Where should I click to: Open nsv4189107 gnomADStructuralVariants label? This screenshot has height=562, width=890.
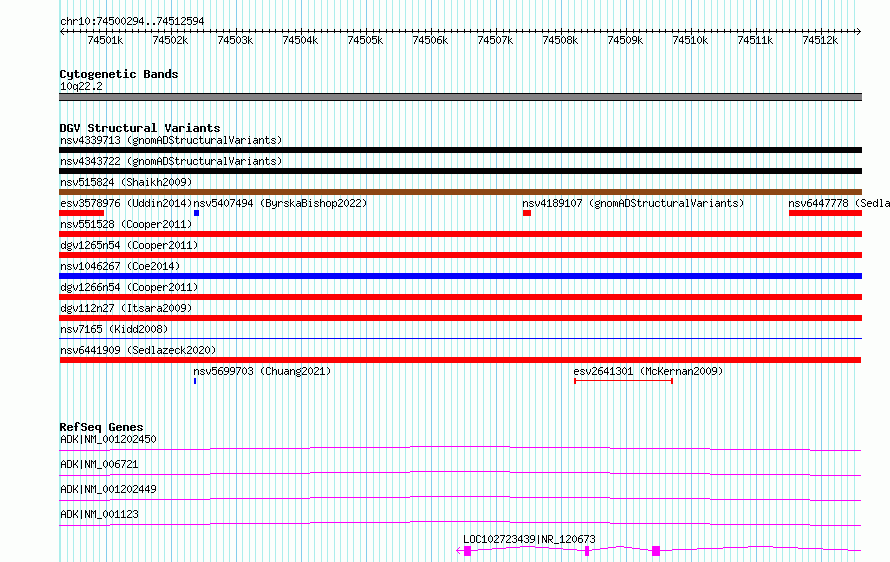point(633,203)
